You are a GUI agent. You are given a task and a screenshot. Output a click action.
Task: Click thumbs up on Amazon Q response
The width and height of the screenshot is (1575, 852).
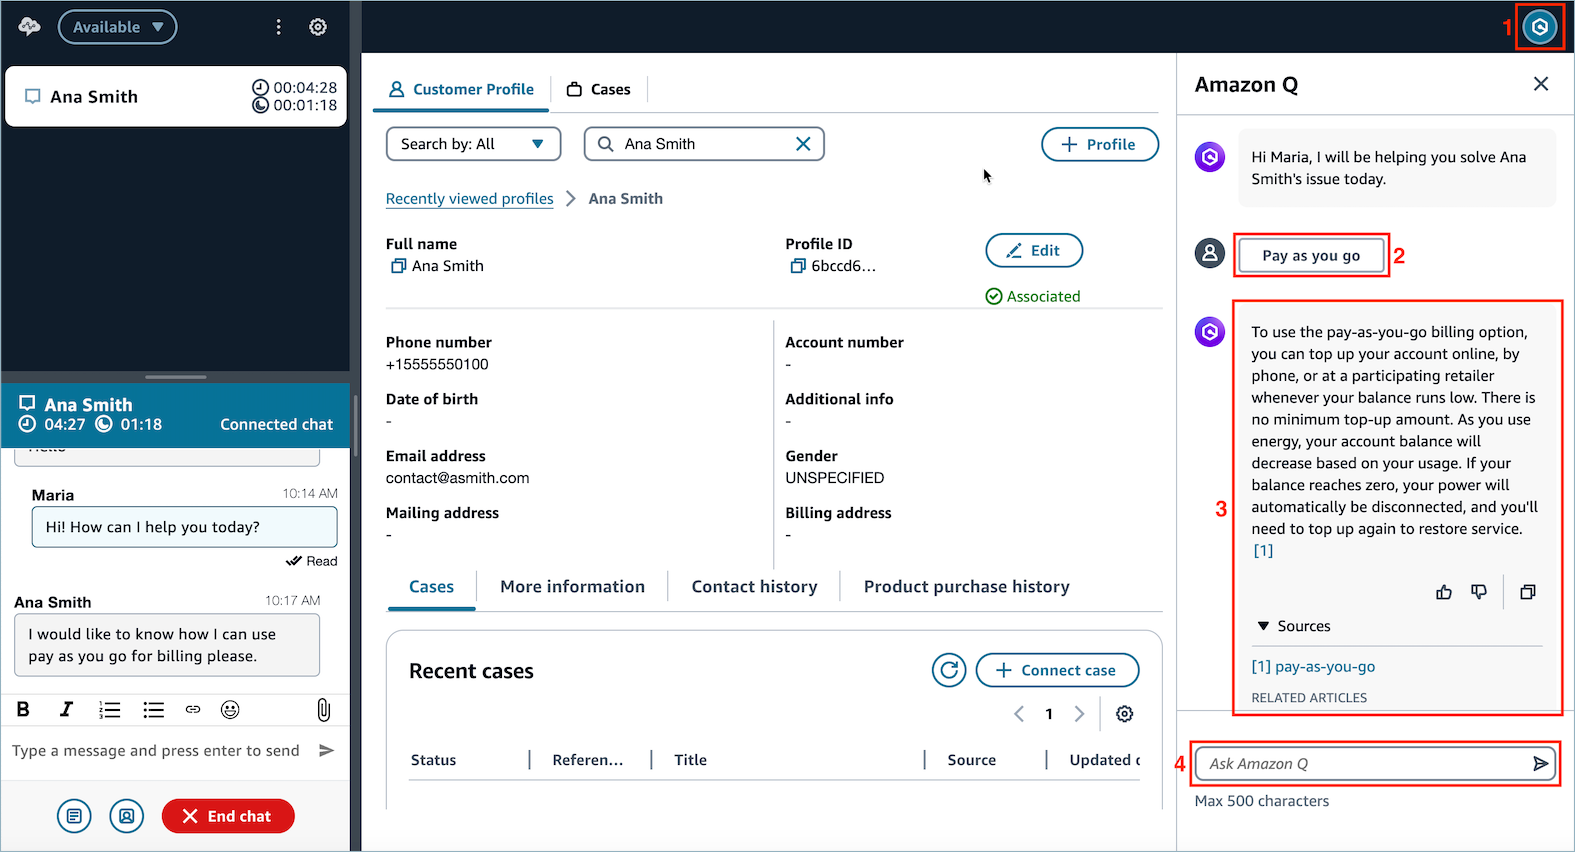(x=1444, y=592)
